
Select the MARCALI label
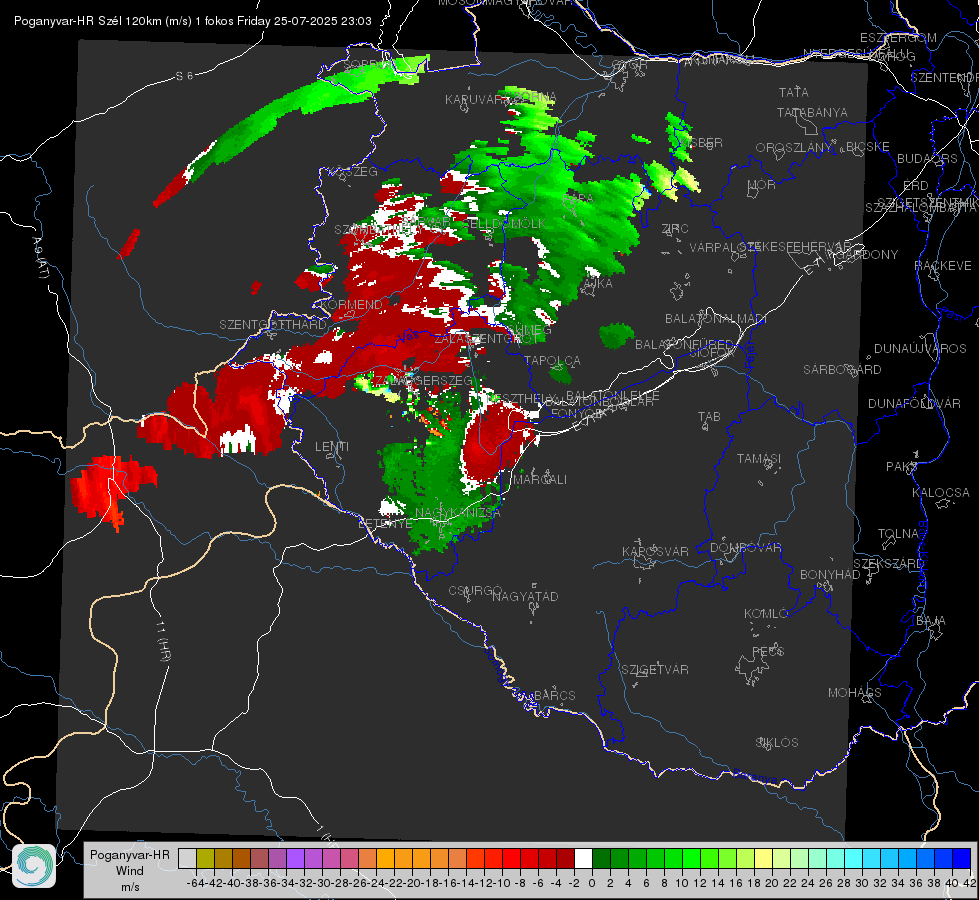coord(540,480)
